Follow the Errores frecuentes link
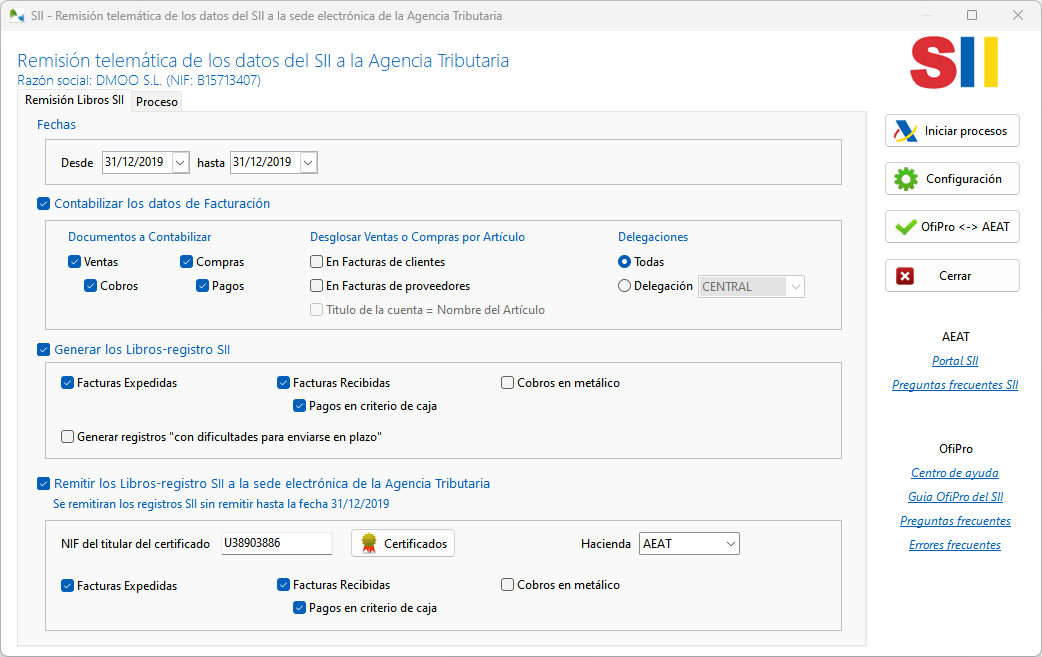Viewport: 1042px width, 657px height. (x=954, y=545)
